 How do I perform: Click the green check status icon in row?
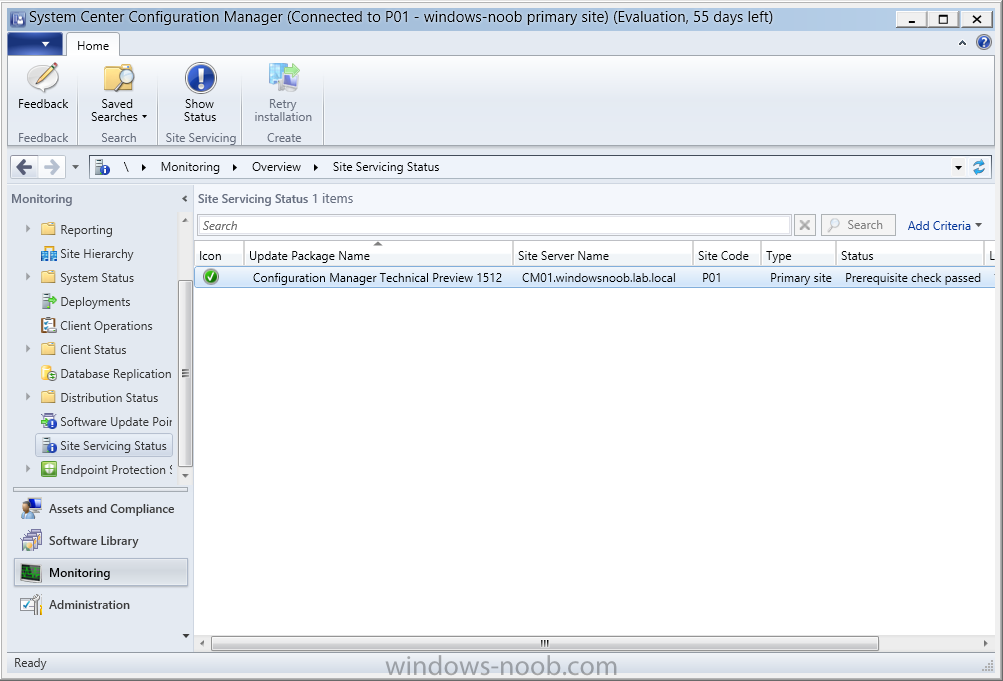210,278
